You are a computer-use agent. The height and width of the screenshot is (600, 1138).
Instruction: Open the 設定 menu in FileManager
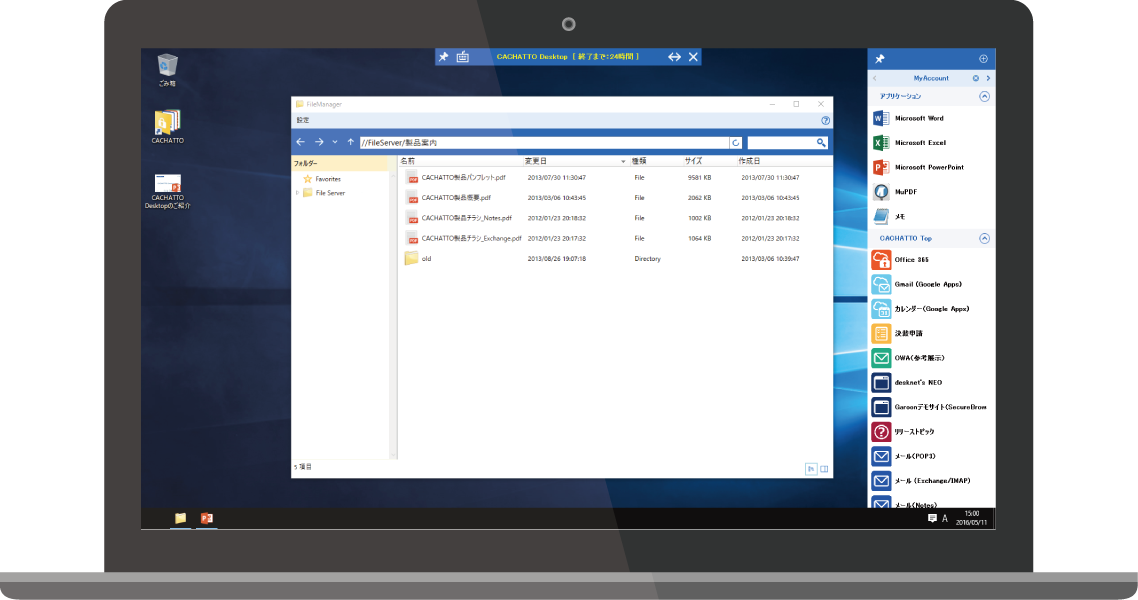point(303,120)
